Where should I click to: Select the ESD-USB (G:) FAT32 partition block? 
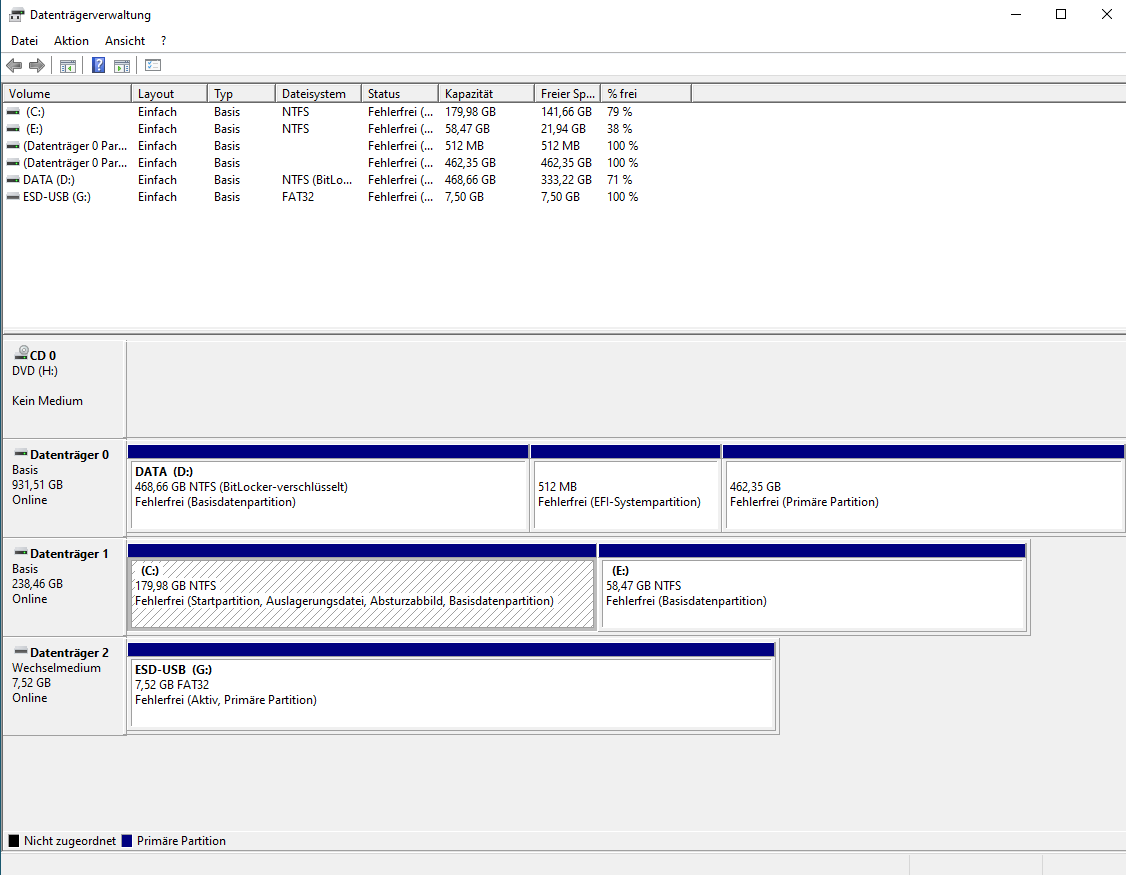(452, 686)
